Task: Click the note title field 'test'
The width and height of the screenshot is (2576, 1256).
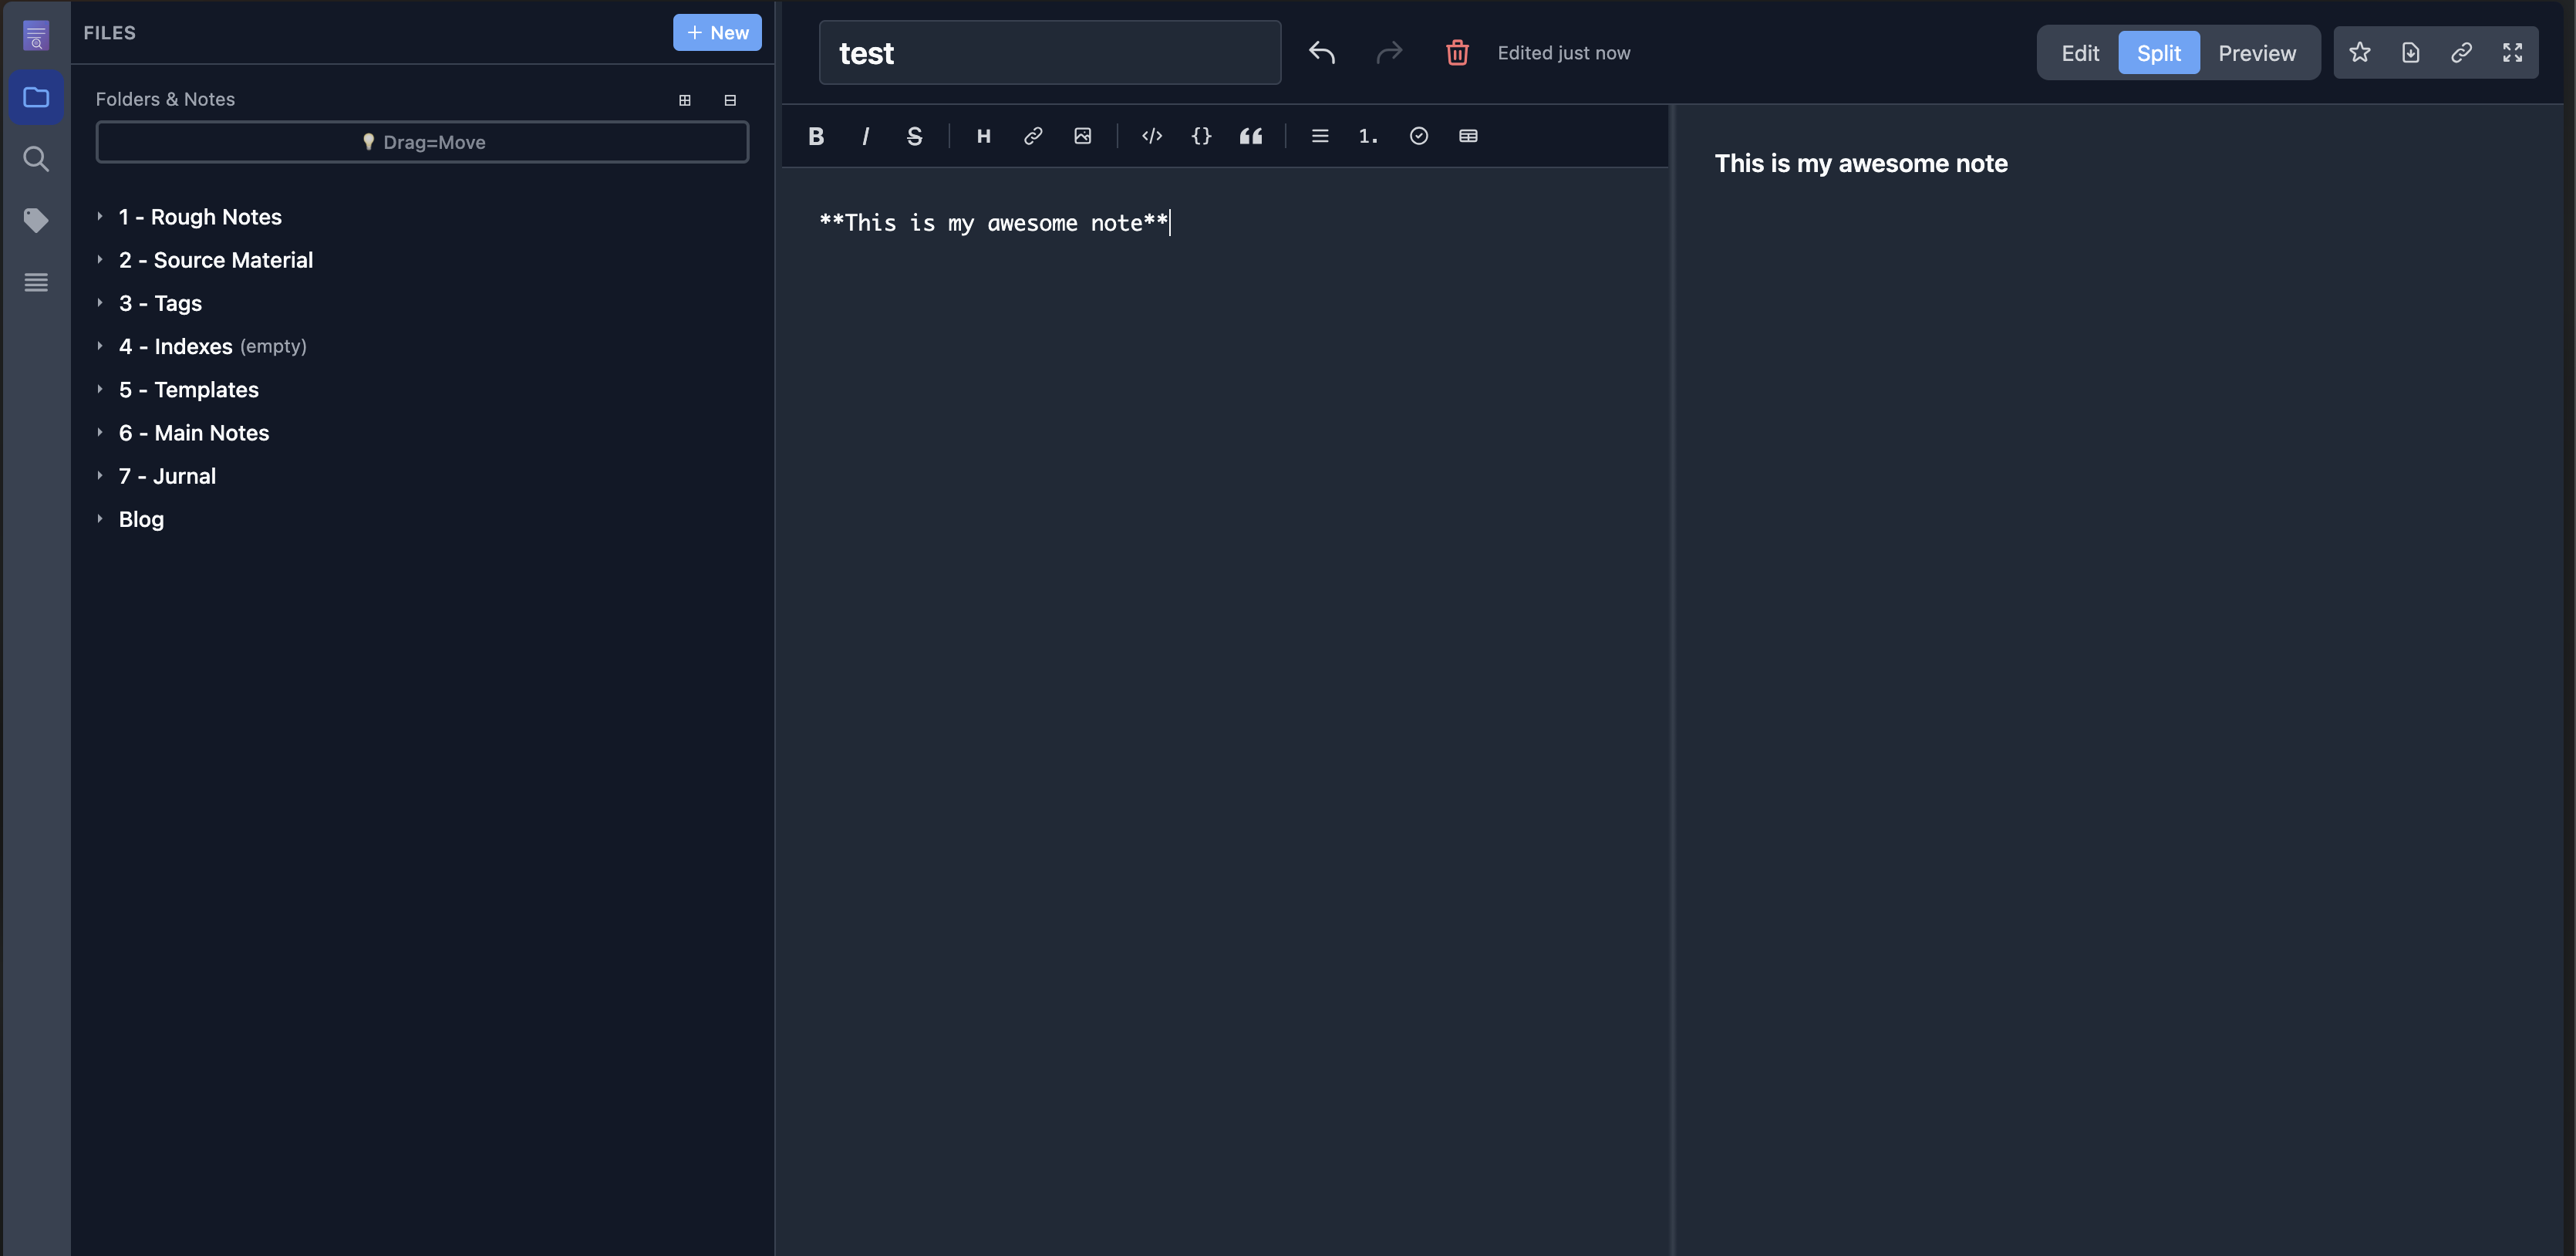Action: [1049, 53]
